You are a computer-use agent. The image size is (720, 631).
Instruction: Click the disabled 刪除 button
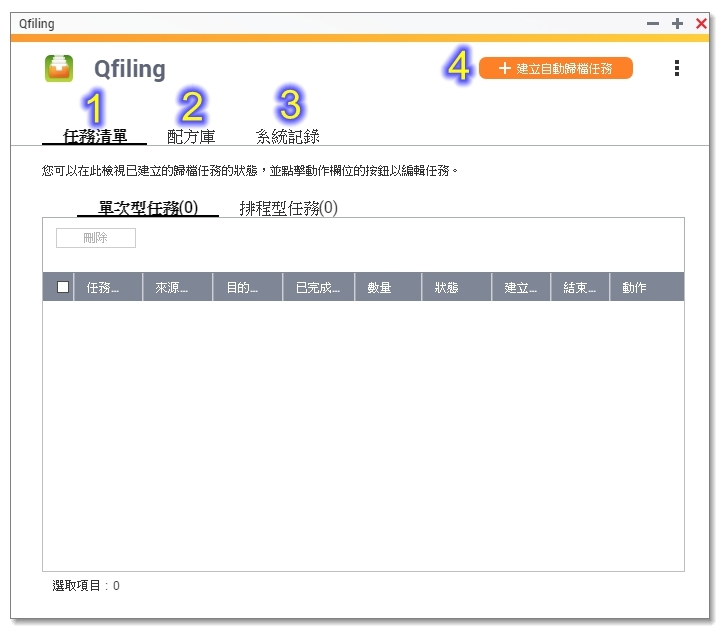tap(96, 238)
